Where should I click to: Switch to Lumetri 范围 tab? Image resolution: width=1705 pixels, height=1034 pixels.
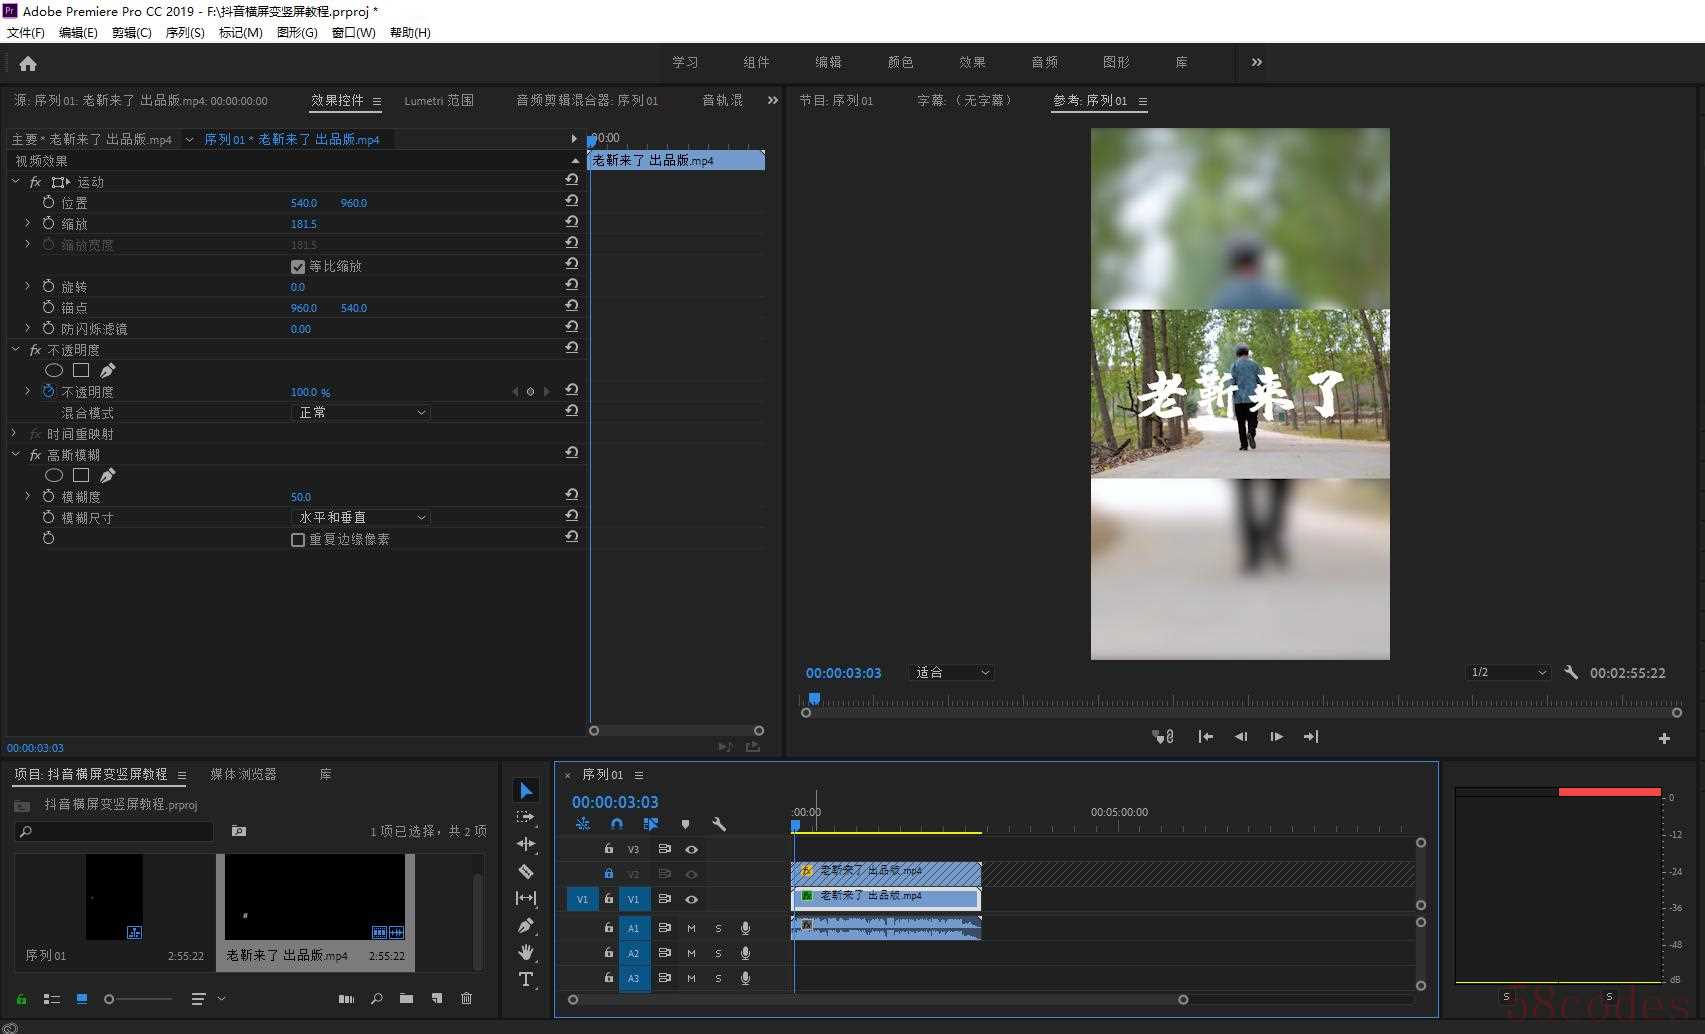pyautogui.click(x=439, y=100)
